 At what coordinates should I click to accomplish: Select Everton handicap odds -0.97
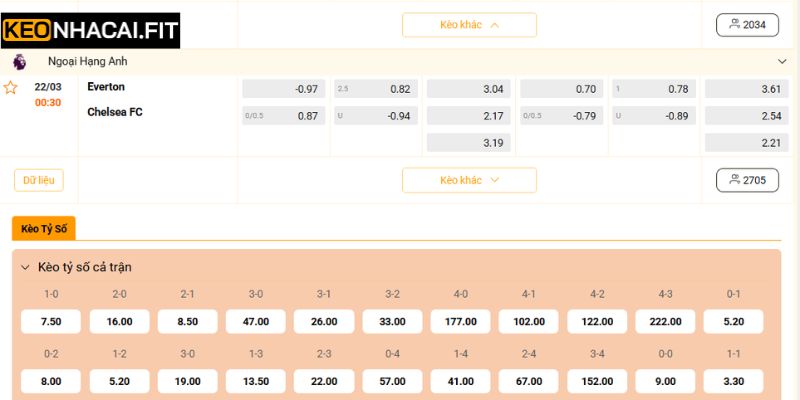point(284,89)
